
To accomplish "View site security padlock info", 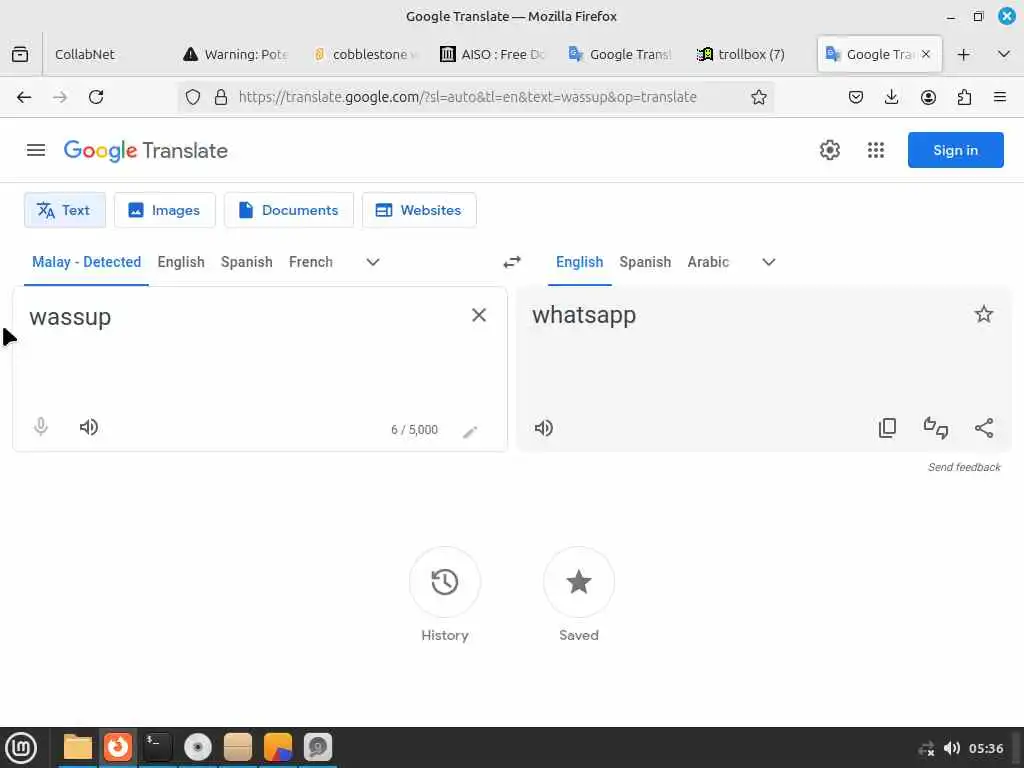I will (x=221, y=97).
